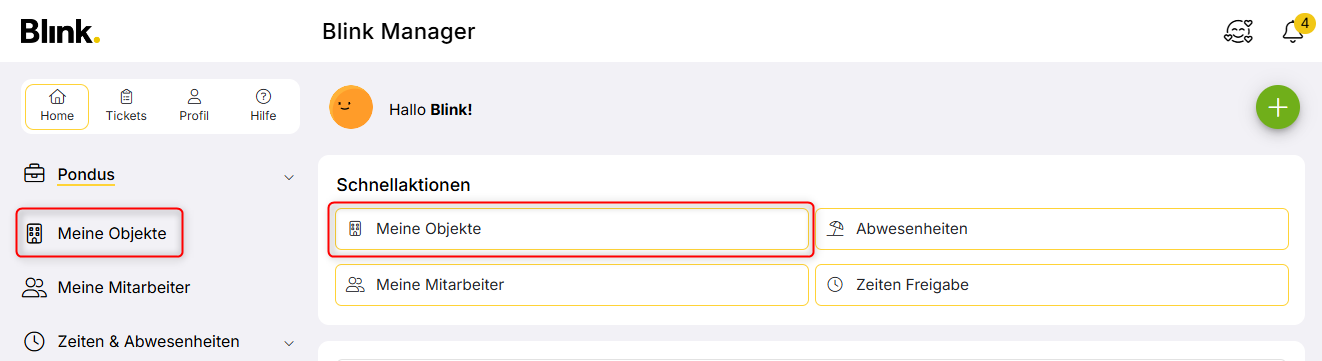
Task: Select Meine Mitarbeiter label in the sidebar
Action: [x=124, y=288]
